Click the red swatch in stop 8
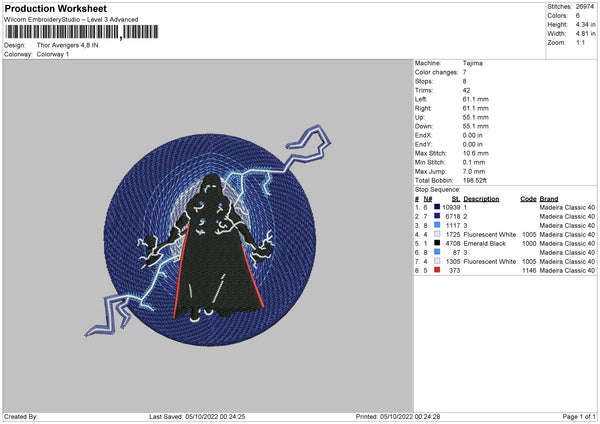600x424 pixels. pyautogui.click(x=437, y=270)
